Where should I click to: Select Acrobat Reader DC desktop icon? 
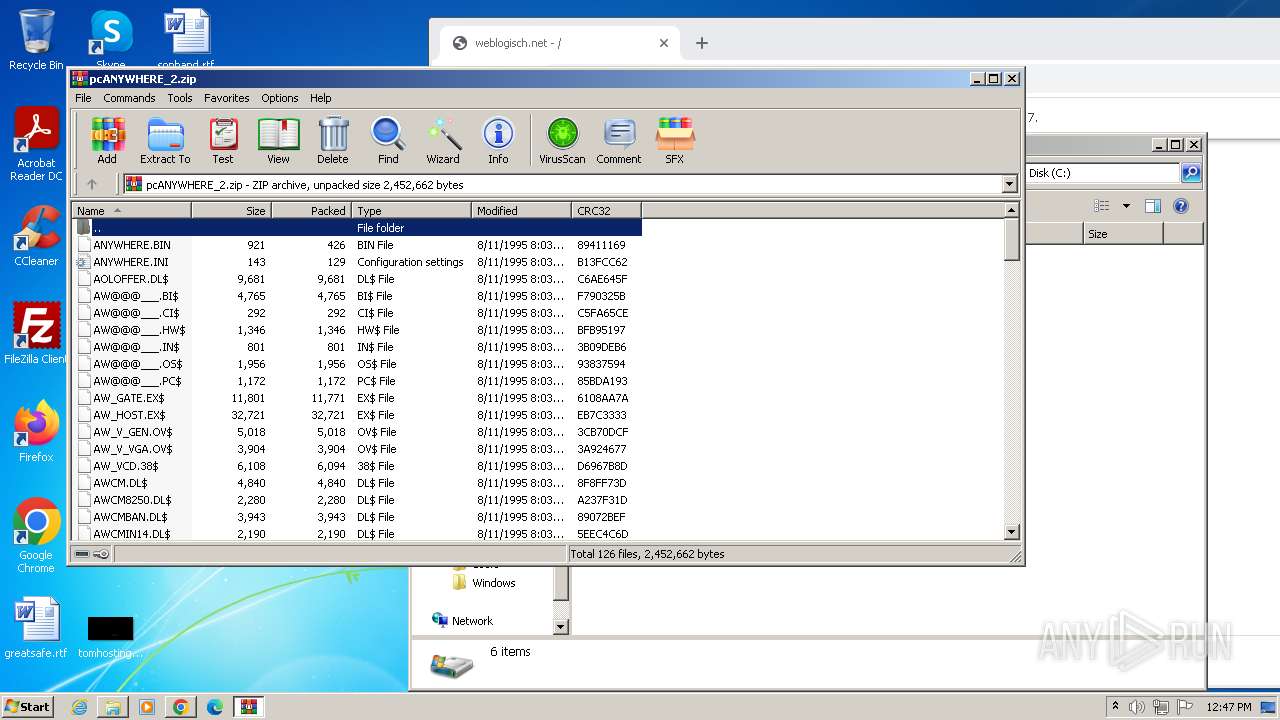click(x=36, y=145)
